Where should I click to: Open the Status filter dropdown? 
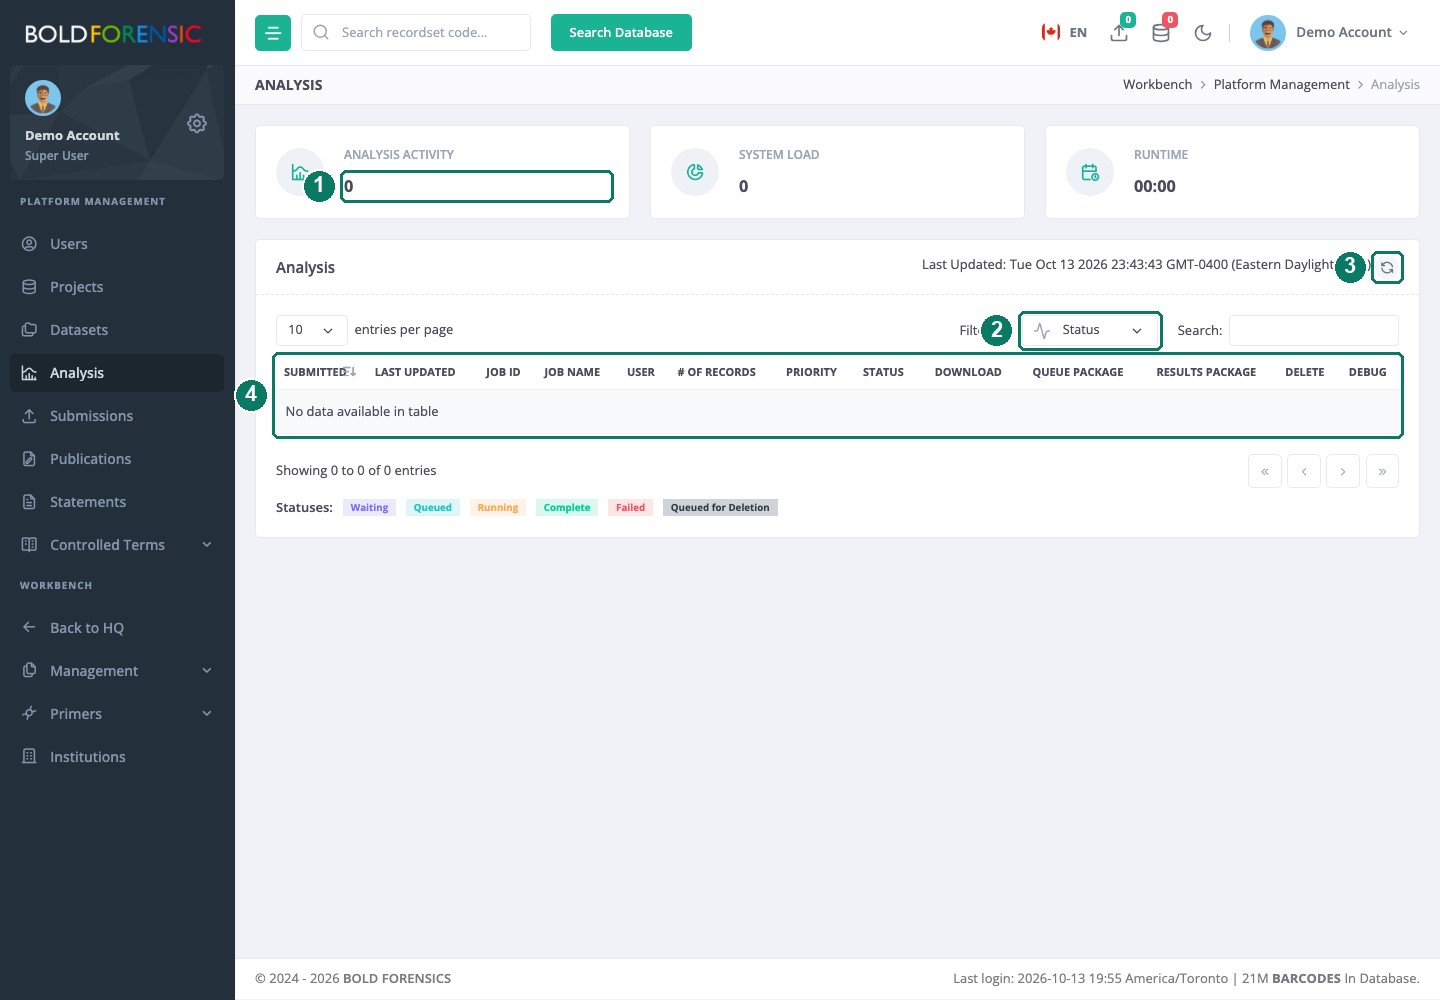click(1090, 330)
